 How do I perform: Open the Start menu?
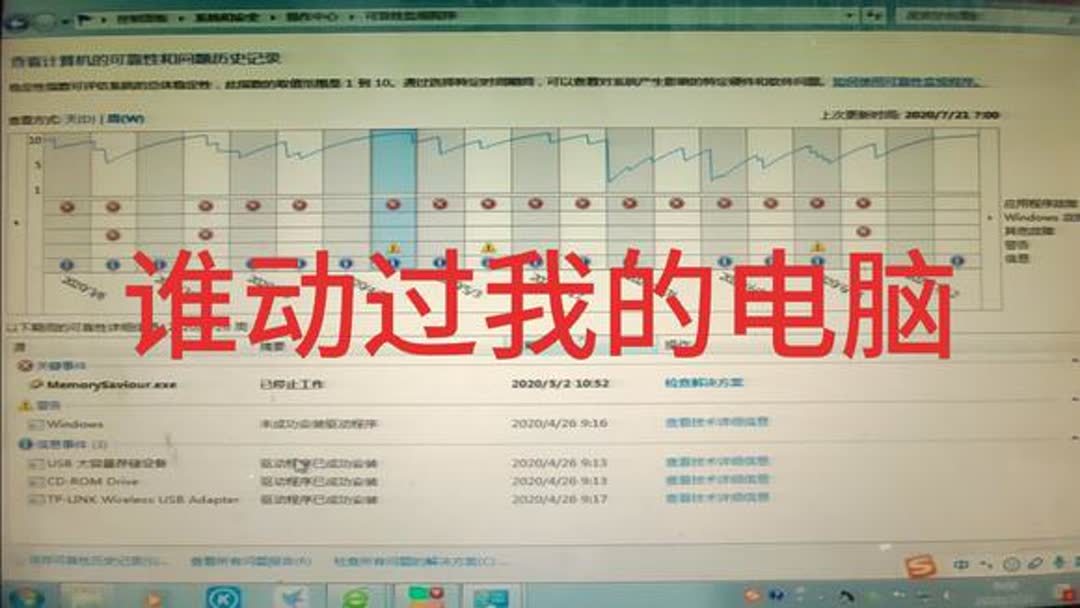[25, 597]
